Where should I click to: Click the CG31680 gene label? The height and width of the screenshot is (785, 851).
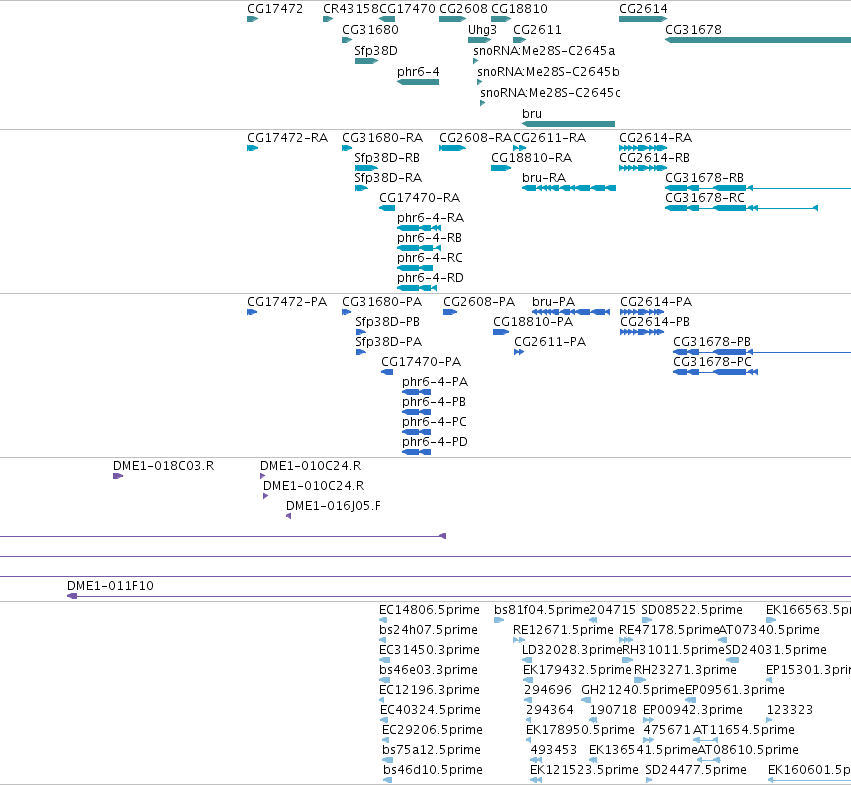coord(370,30)
